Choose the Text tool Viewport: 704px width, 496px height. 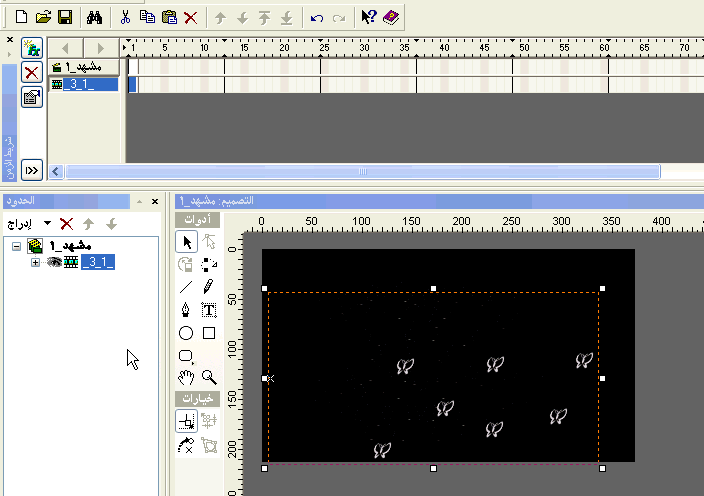pyautogui.click(x=209, y=310)
